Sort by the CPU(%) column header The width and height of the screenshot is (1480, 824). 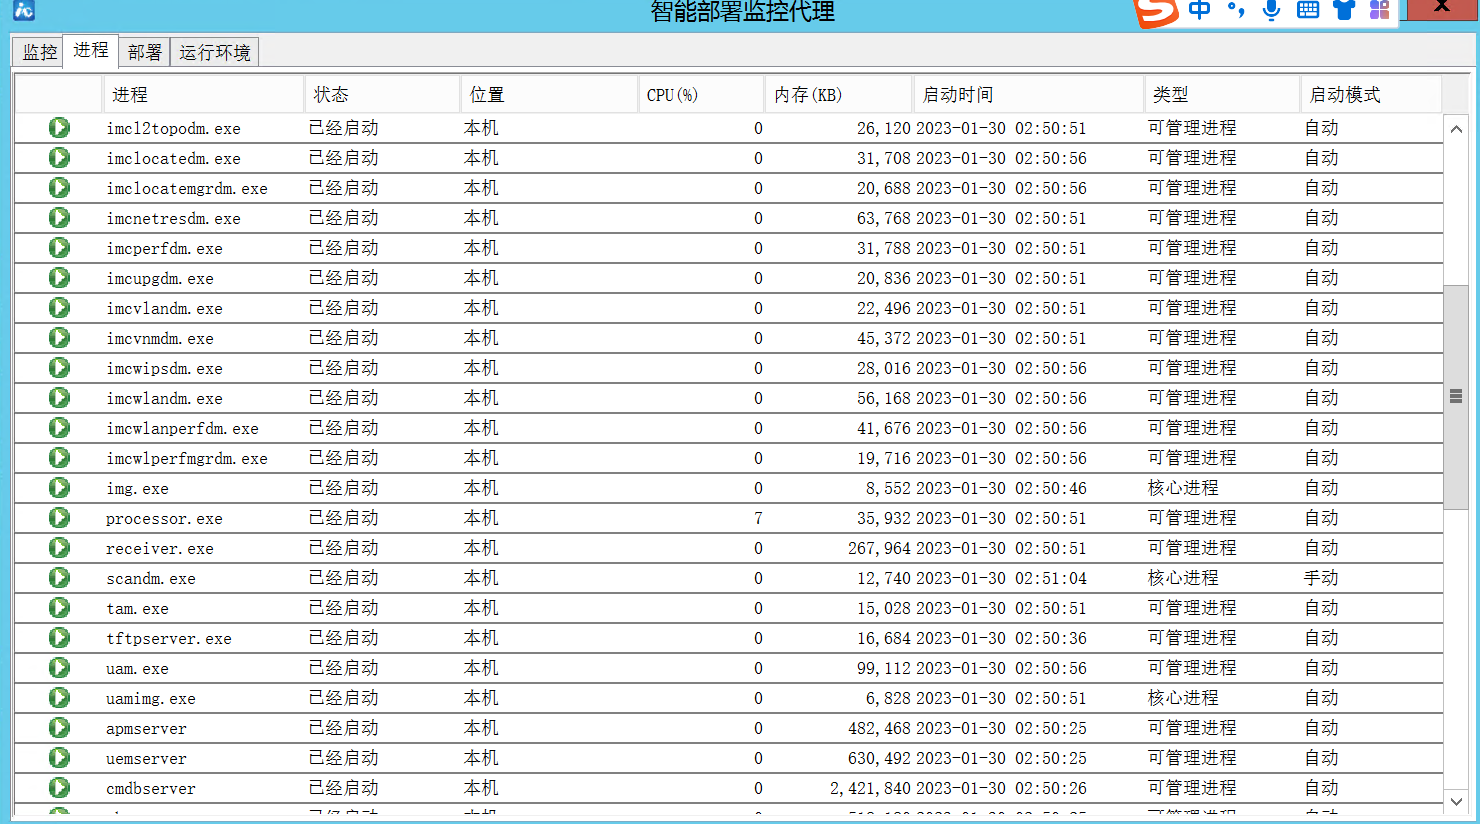pos(702,94)
